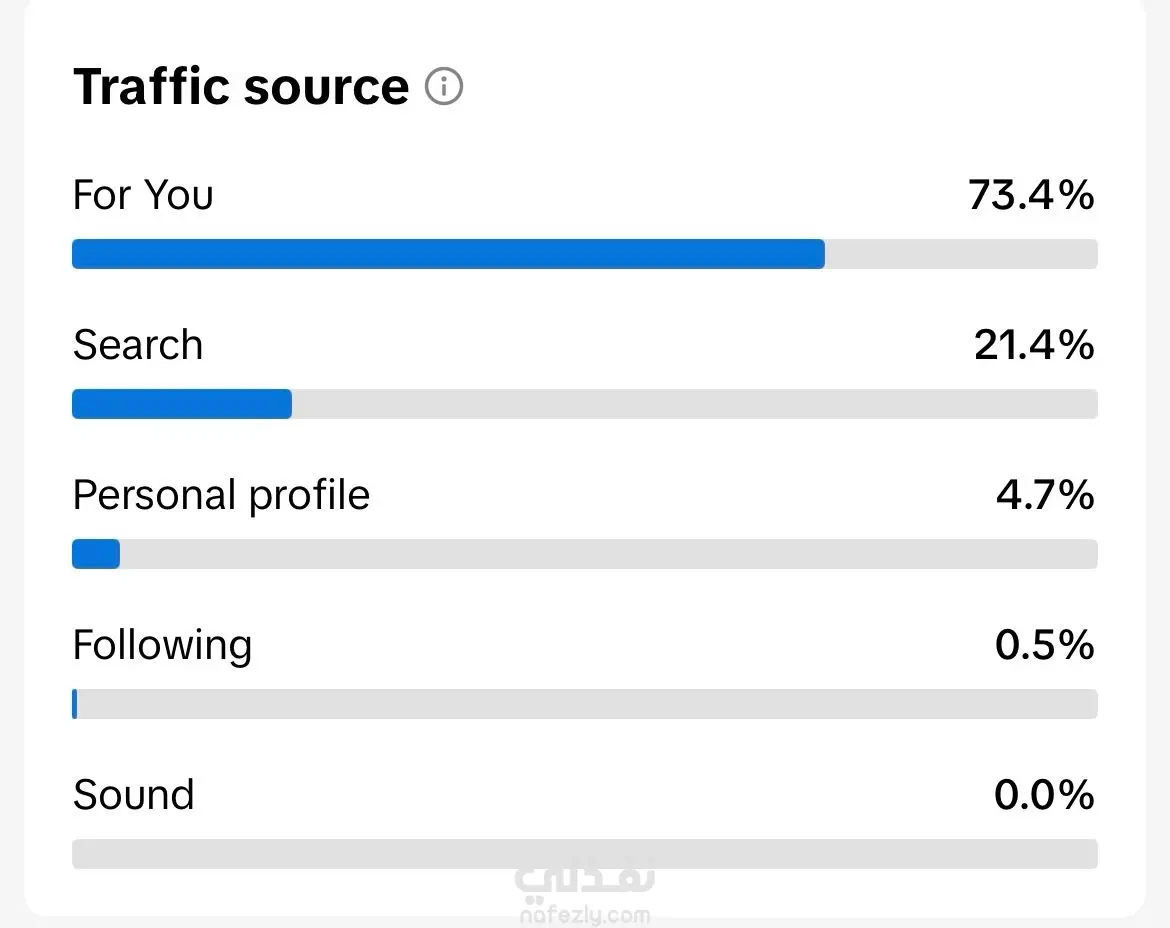Click the 73.4% For You value
Image resolution: width=1170 pixels, height=928 pixels.
[1031, 195]
